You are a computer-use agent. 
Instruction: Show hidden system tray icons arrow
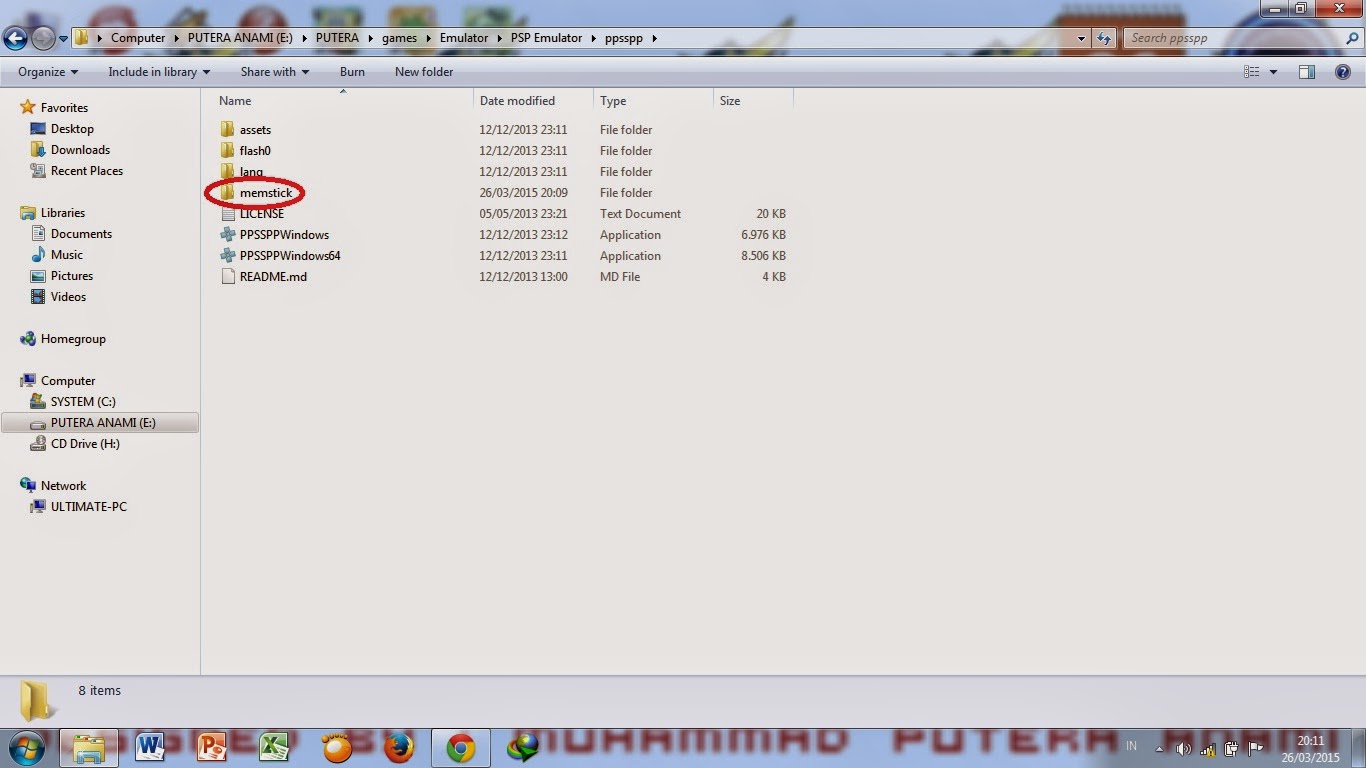pyautogui.click(x=1160, y=748)
